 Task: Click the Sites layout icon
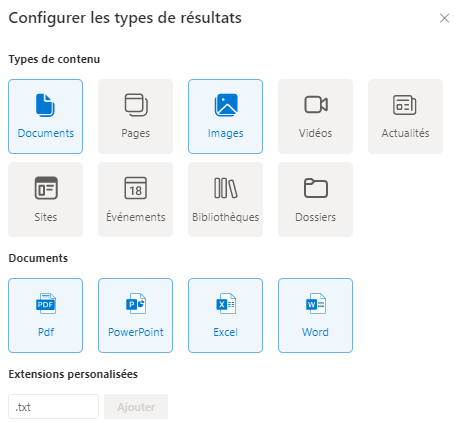click(x=46, y=188)
